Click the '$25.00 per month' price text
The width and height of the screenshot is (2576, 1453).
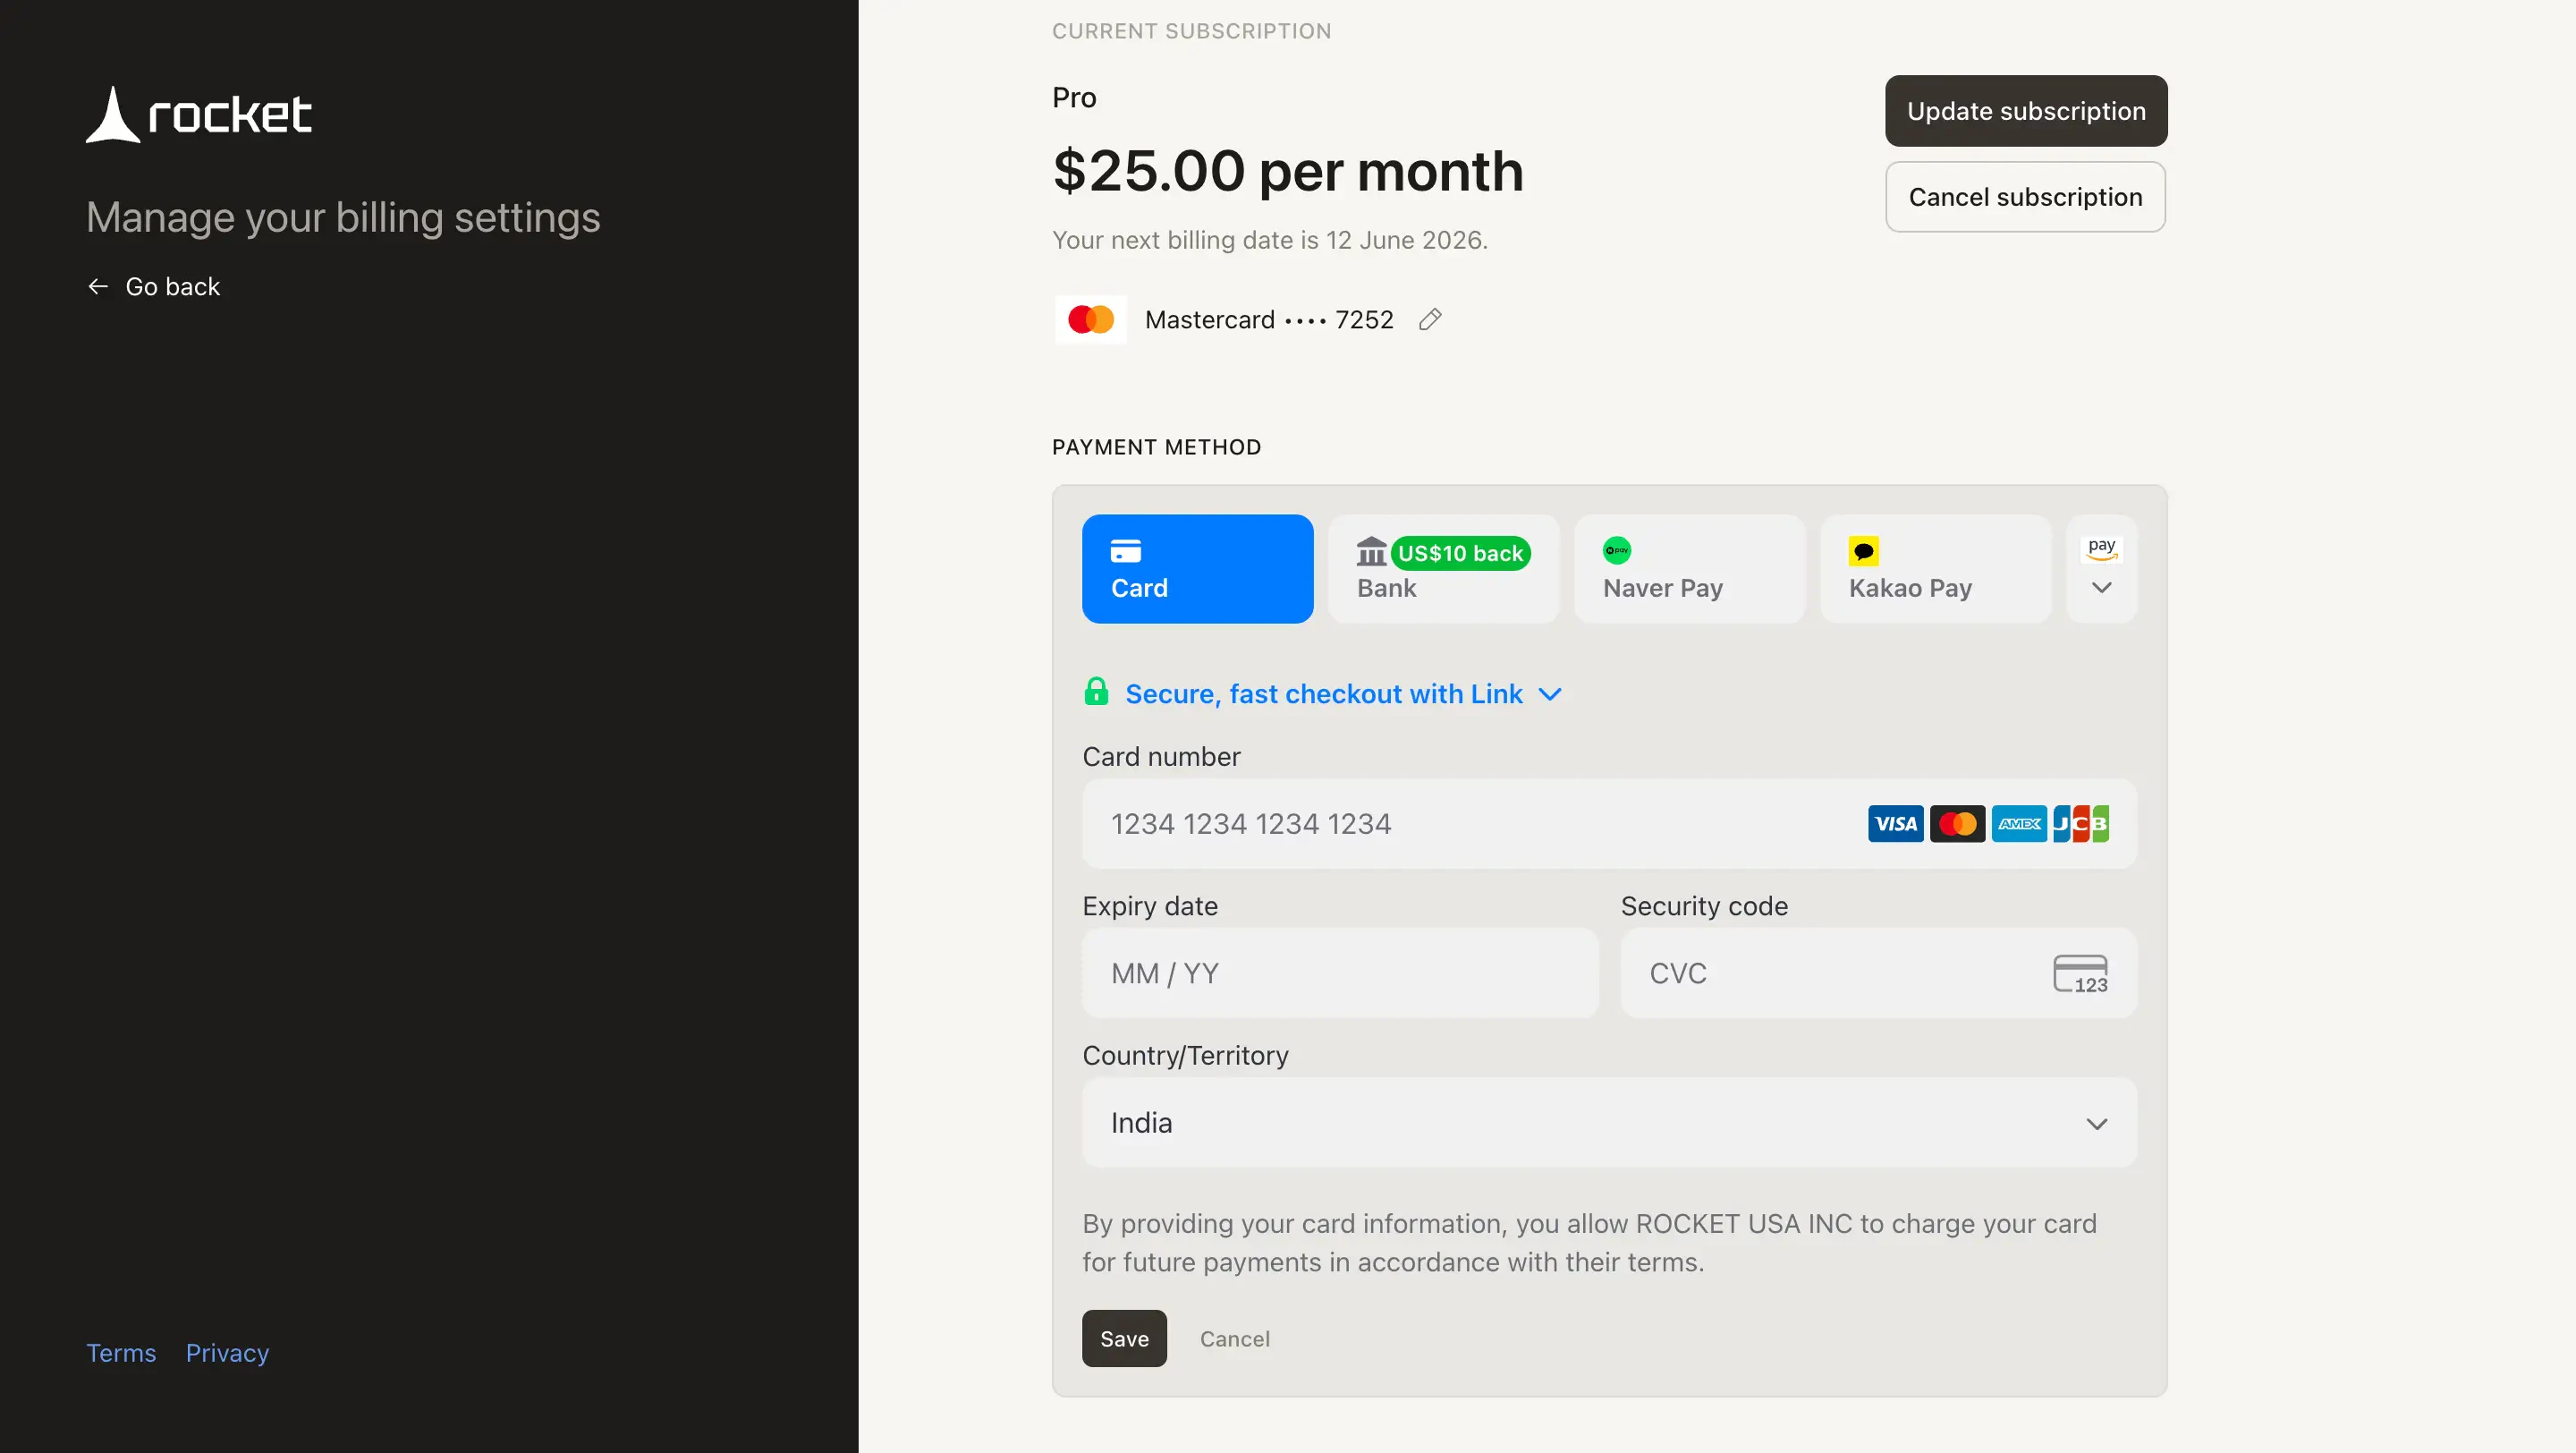pos(1288,170)
